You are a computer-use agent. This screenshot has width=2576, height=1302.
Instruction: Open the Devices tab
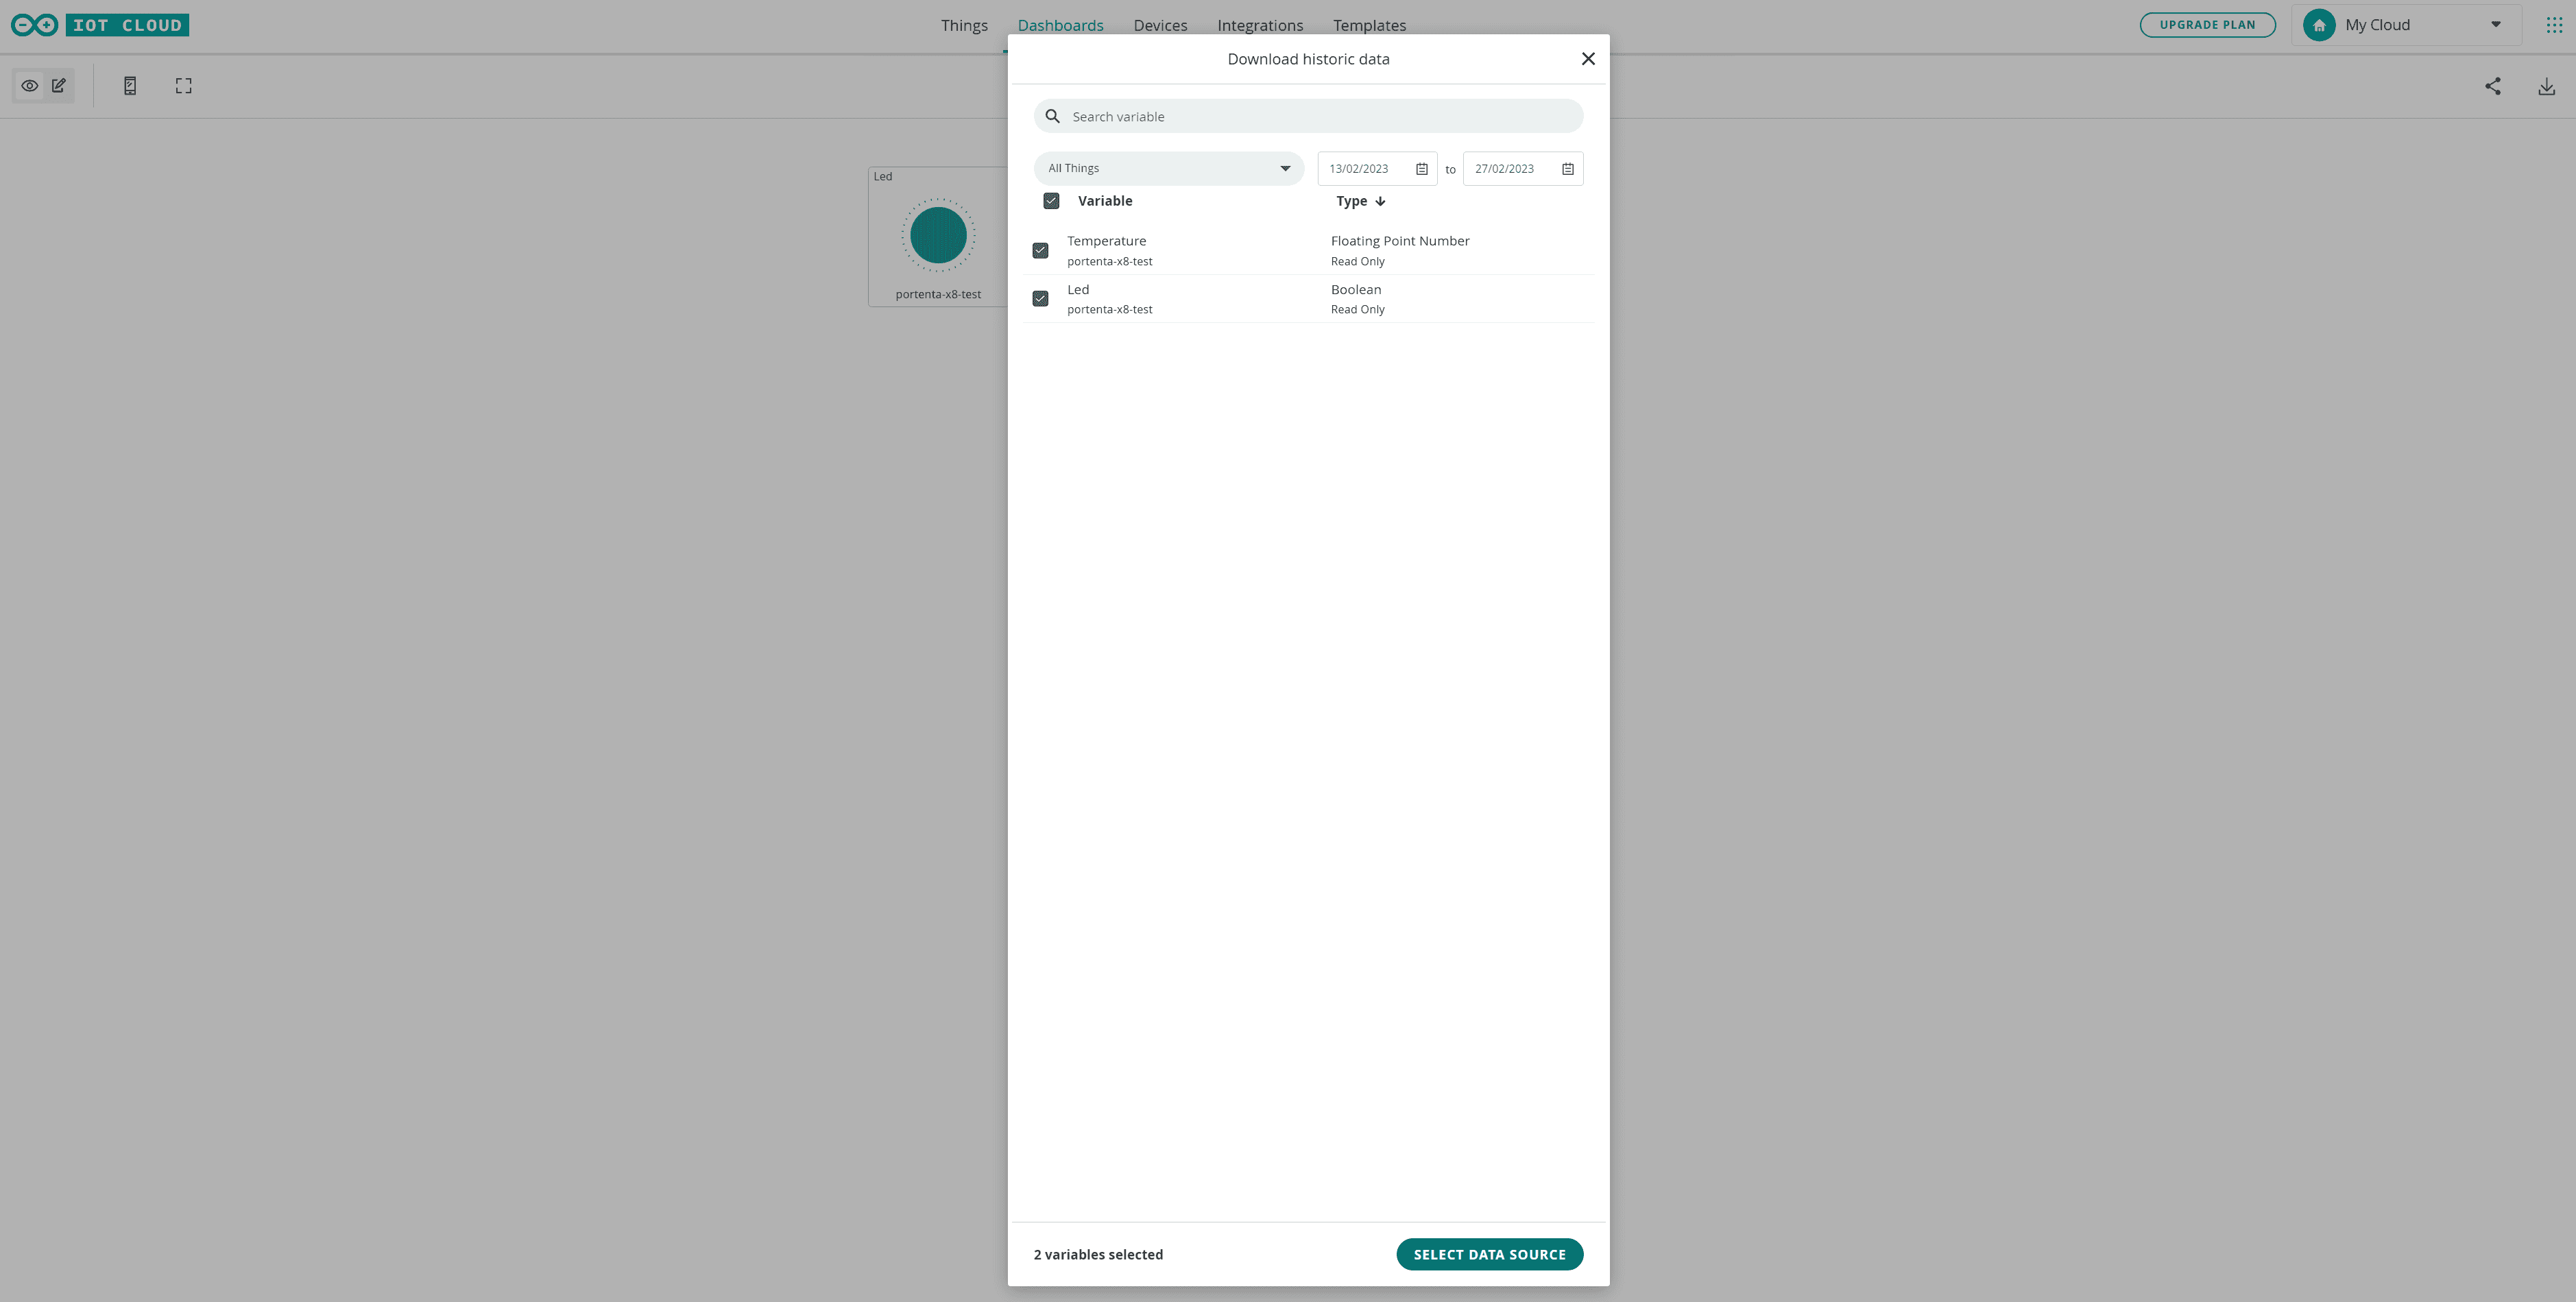click(x=1160, y=25)
